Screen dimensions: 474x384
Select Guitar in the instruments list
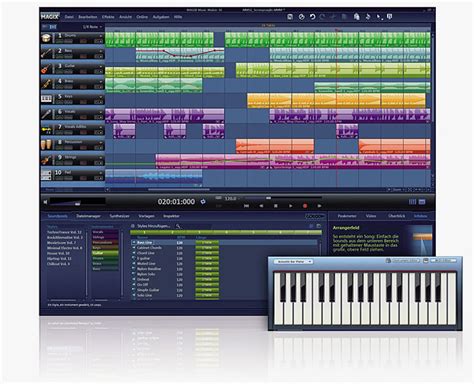click(x=105, y=253)
